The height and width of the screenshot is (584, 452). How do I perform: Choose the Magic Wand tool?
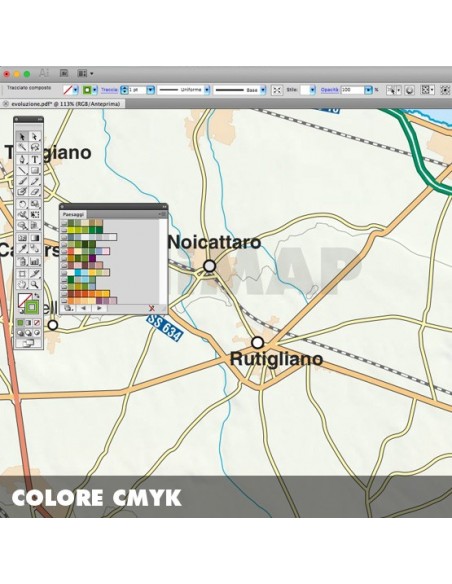tap(22, 147)
